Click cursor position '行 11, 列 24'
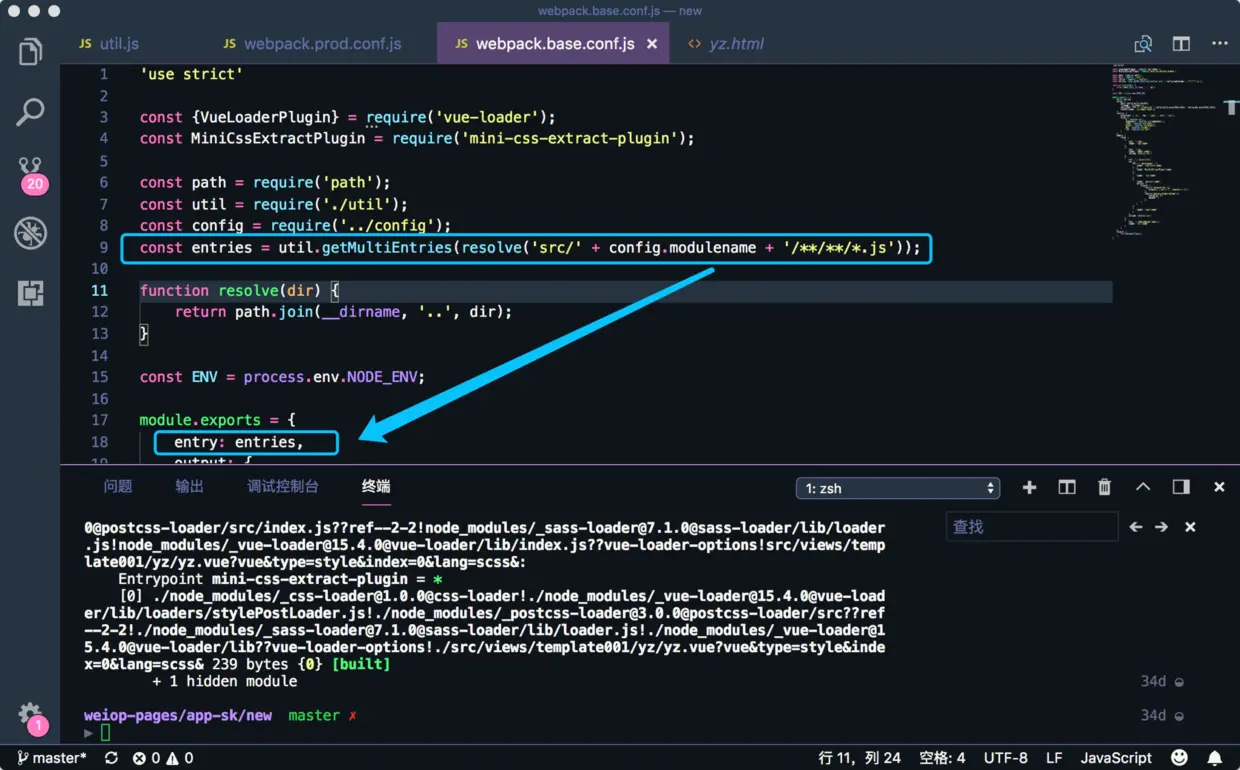 (859, 758)
